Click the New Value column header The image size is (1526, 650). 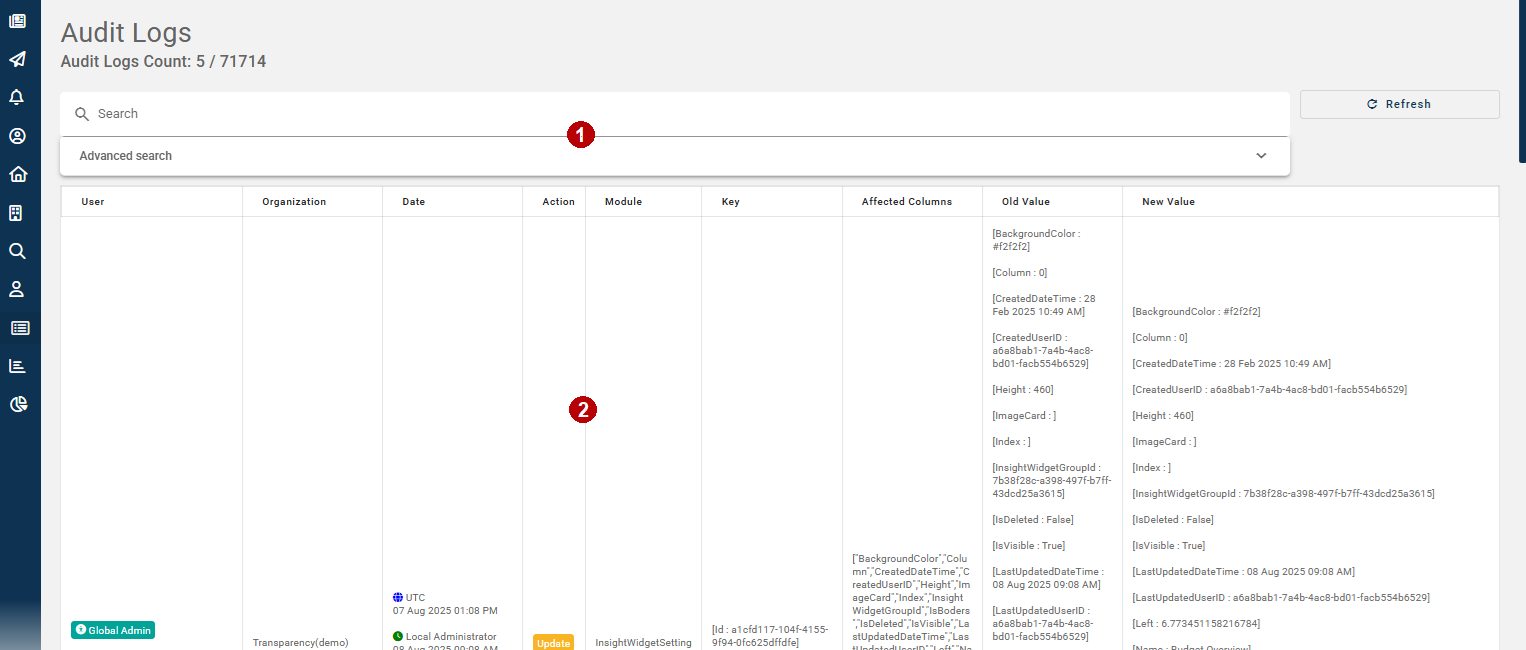1168,202
